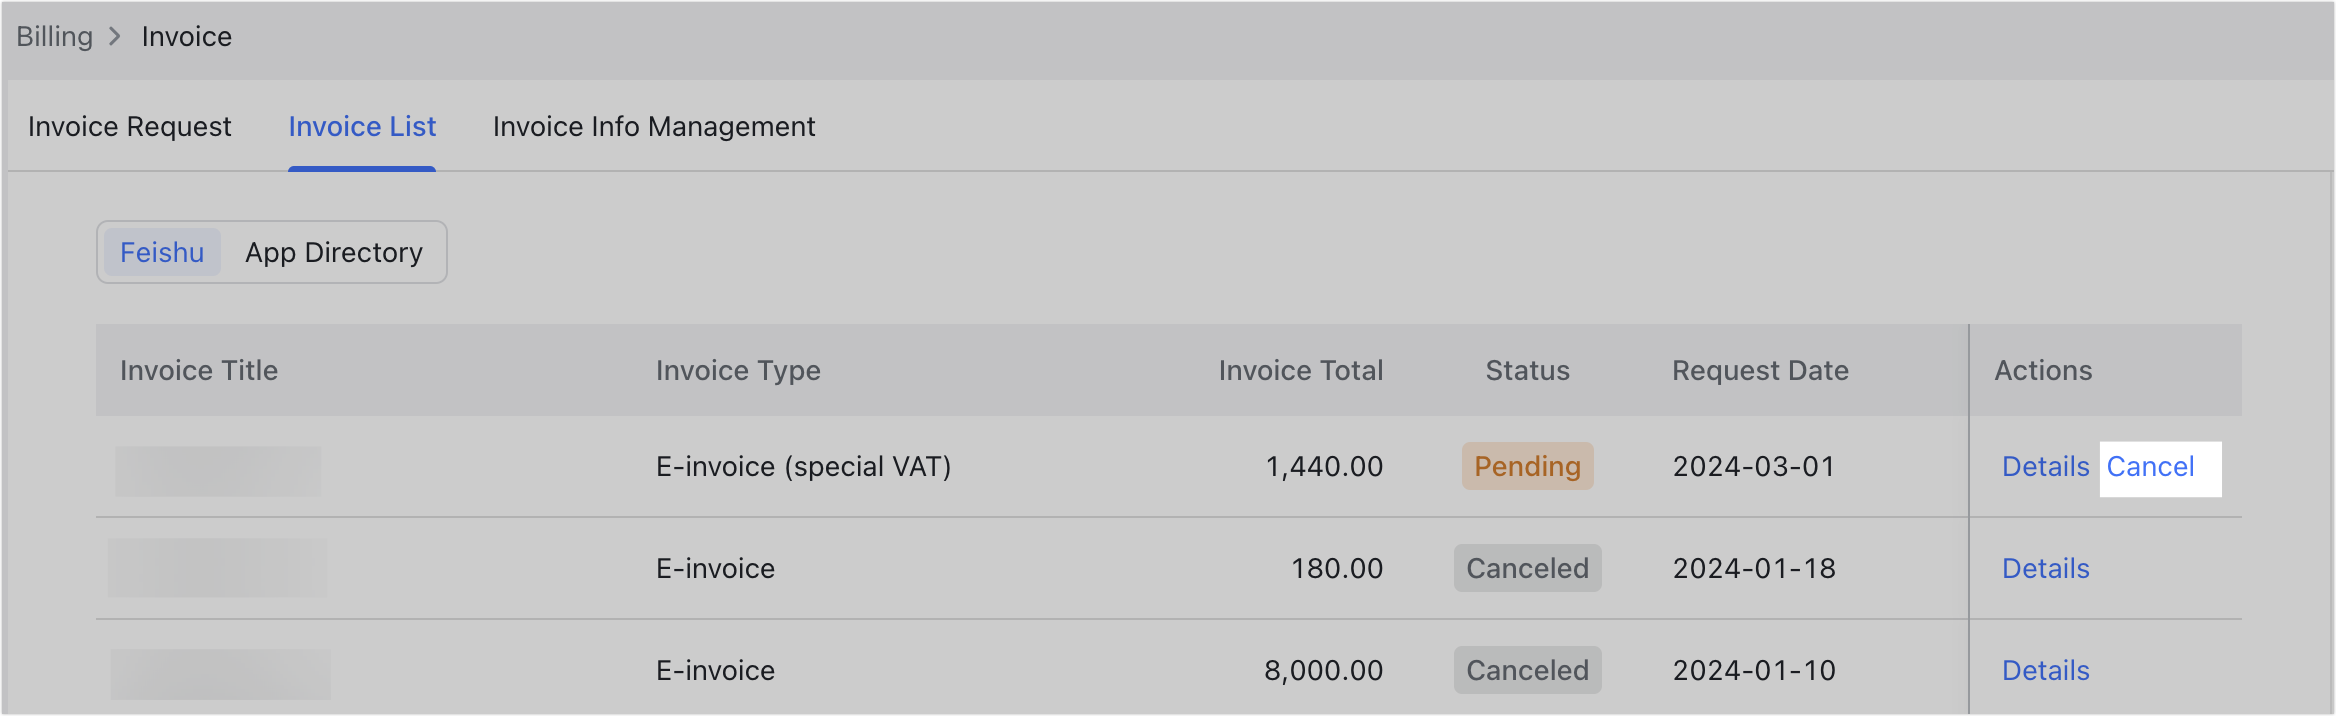The width and height of the screenshot is (2336, 716).
Task: Click the Invoice Title column header
Action: [198, 370]
